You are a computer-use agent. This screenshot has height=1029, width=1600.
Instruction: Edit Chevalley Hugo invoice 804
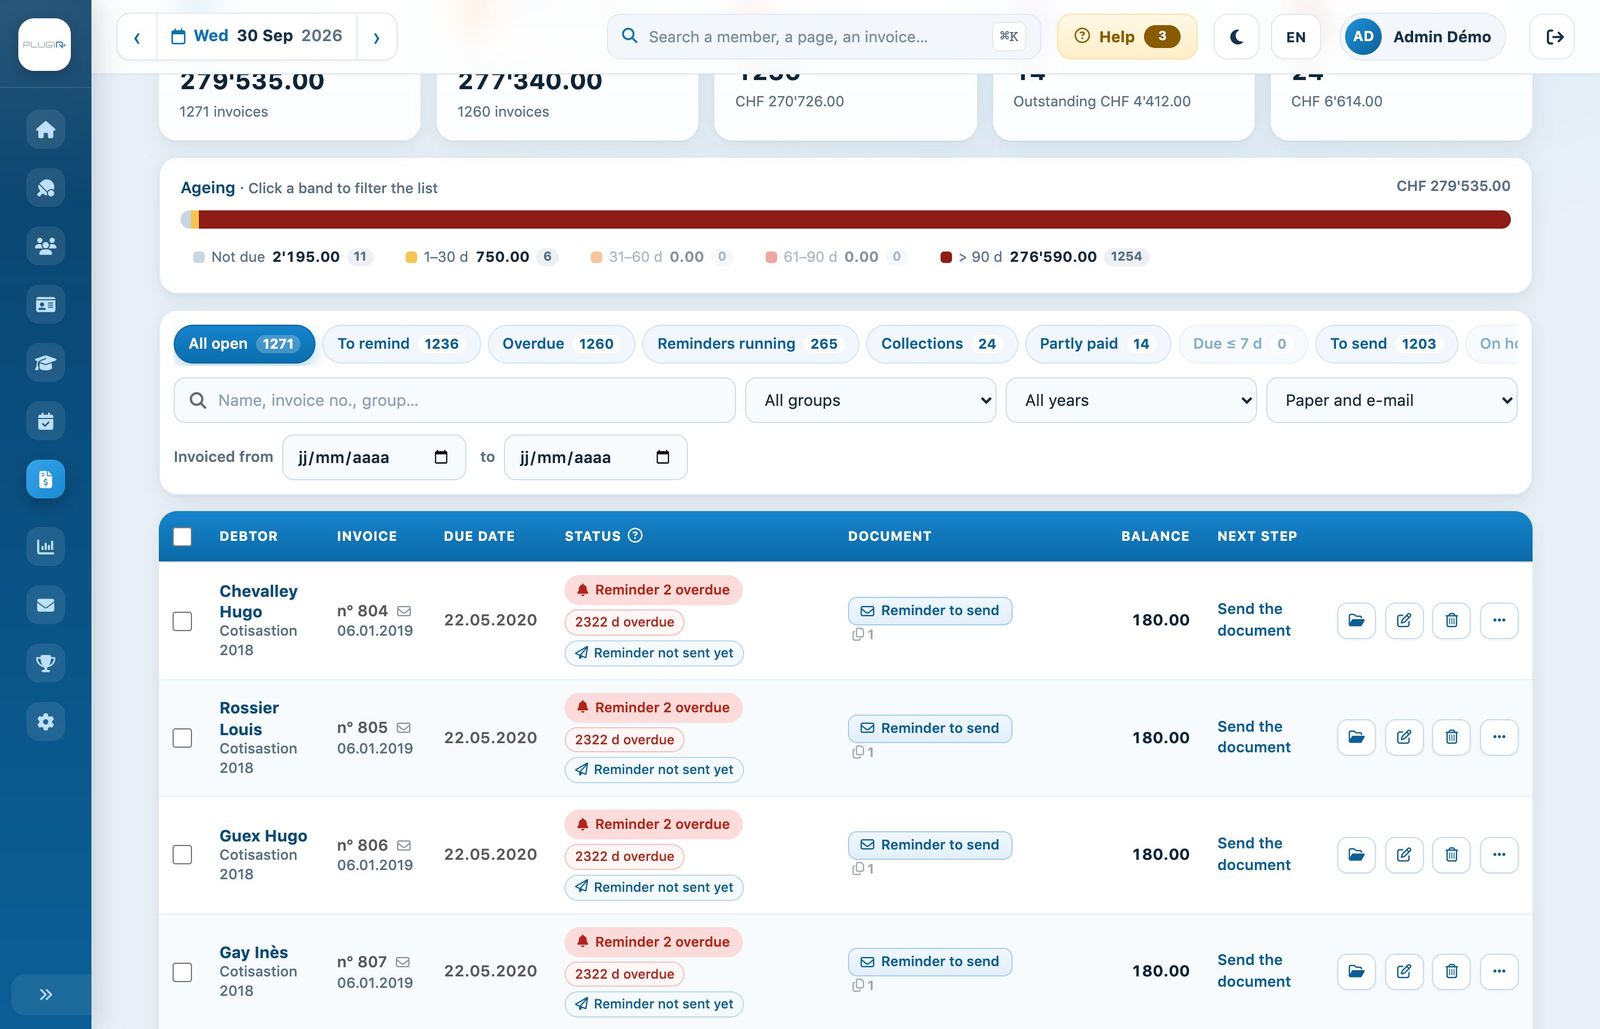1404,620
